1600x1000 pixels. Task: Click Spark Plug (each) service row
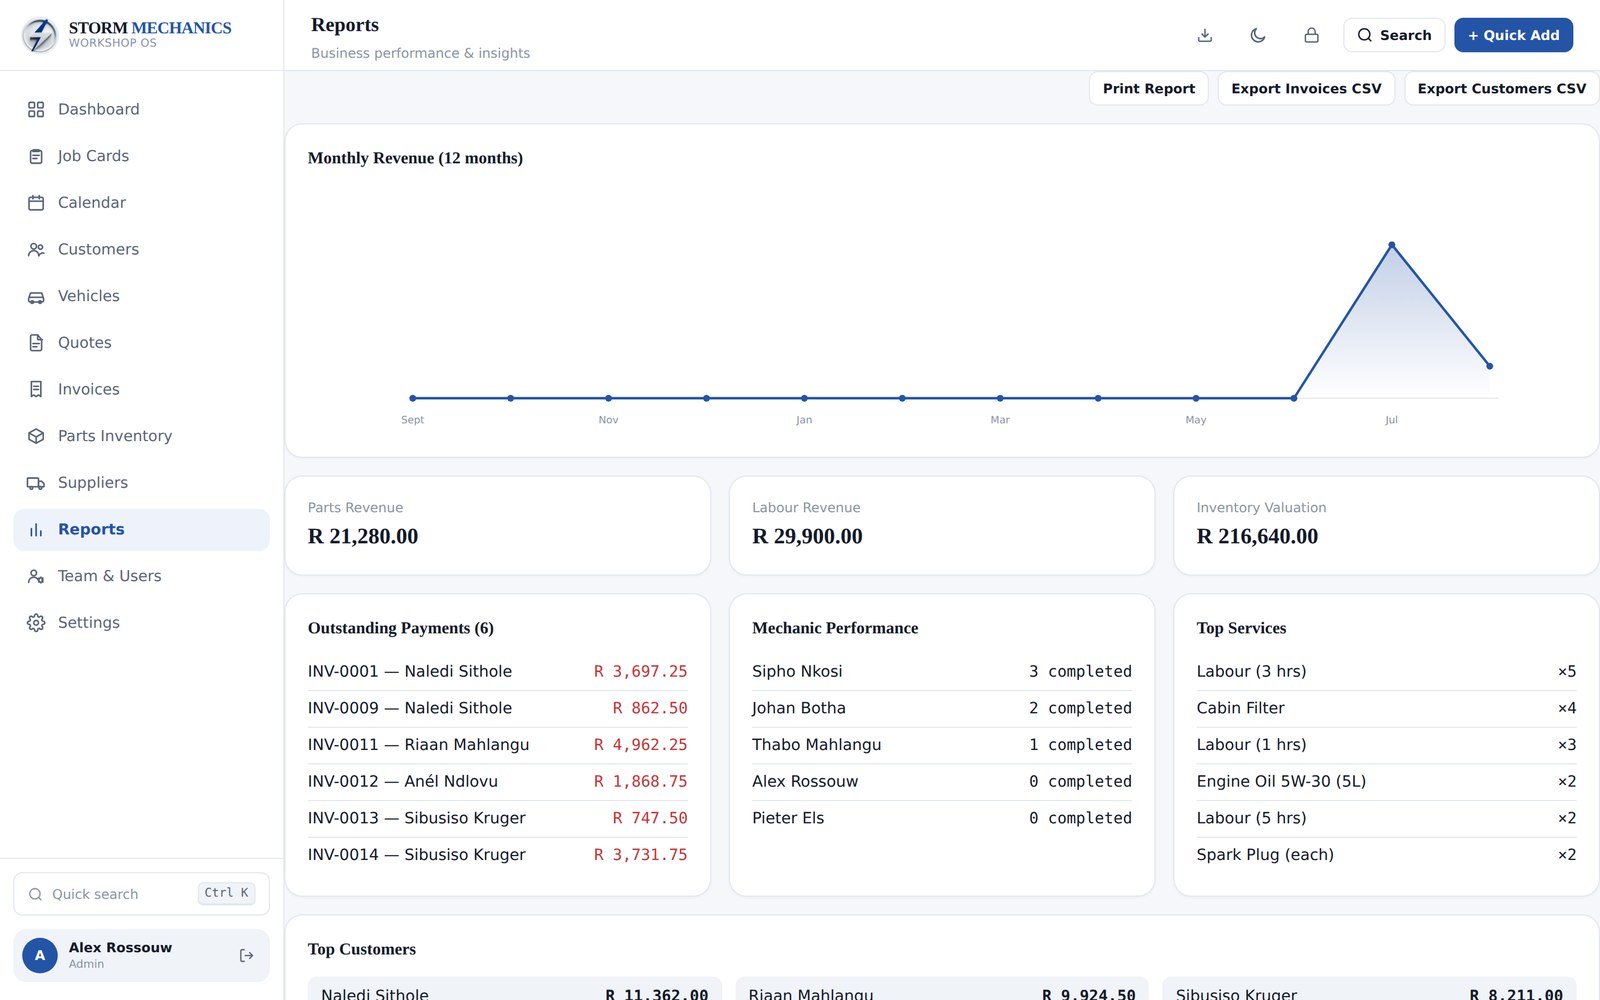pyautogui.click(x=1386, y=855)
